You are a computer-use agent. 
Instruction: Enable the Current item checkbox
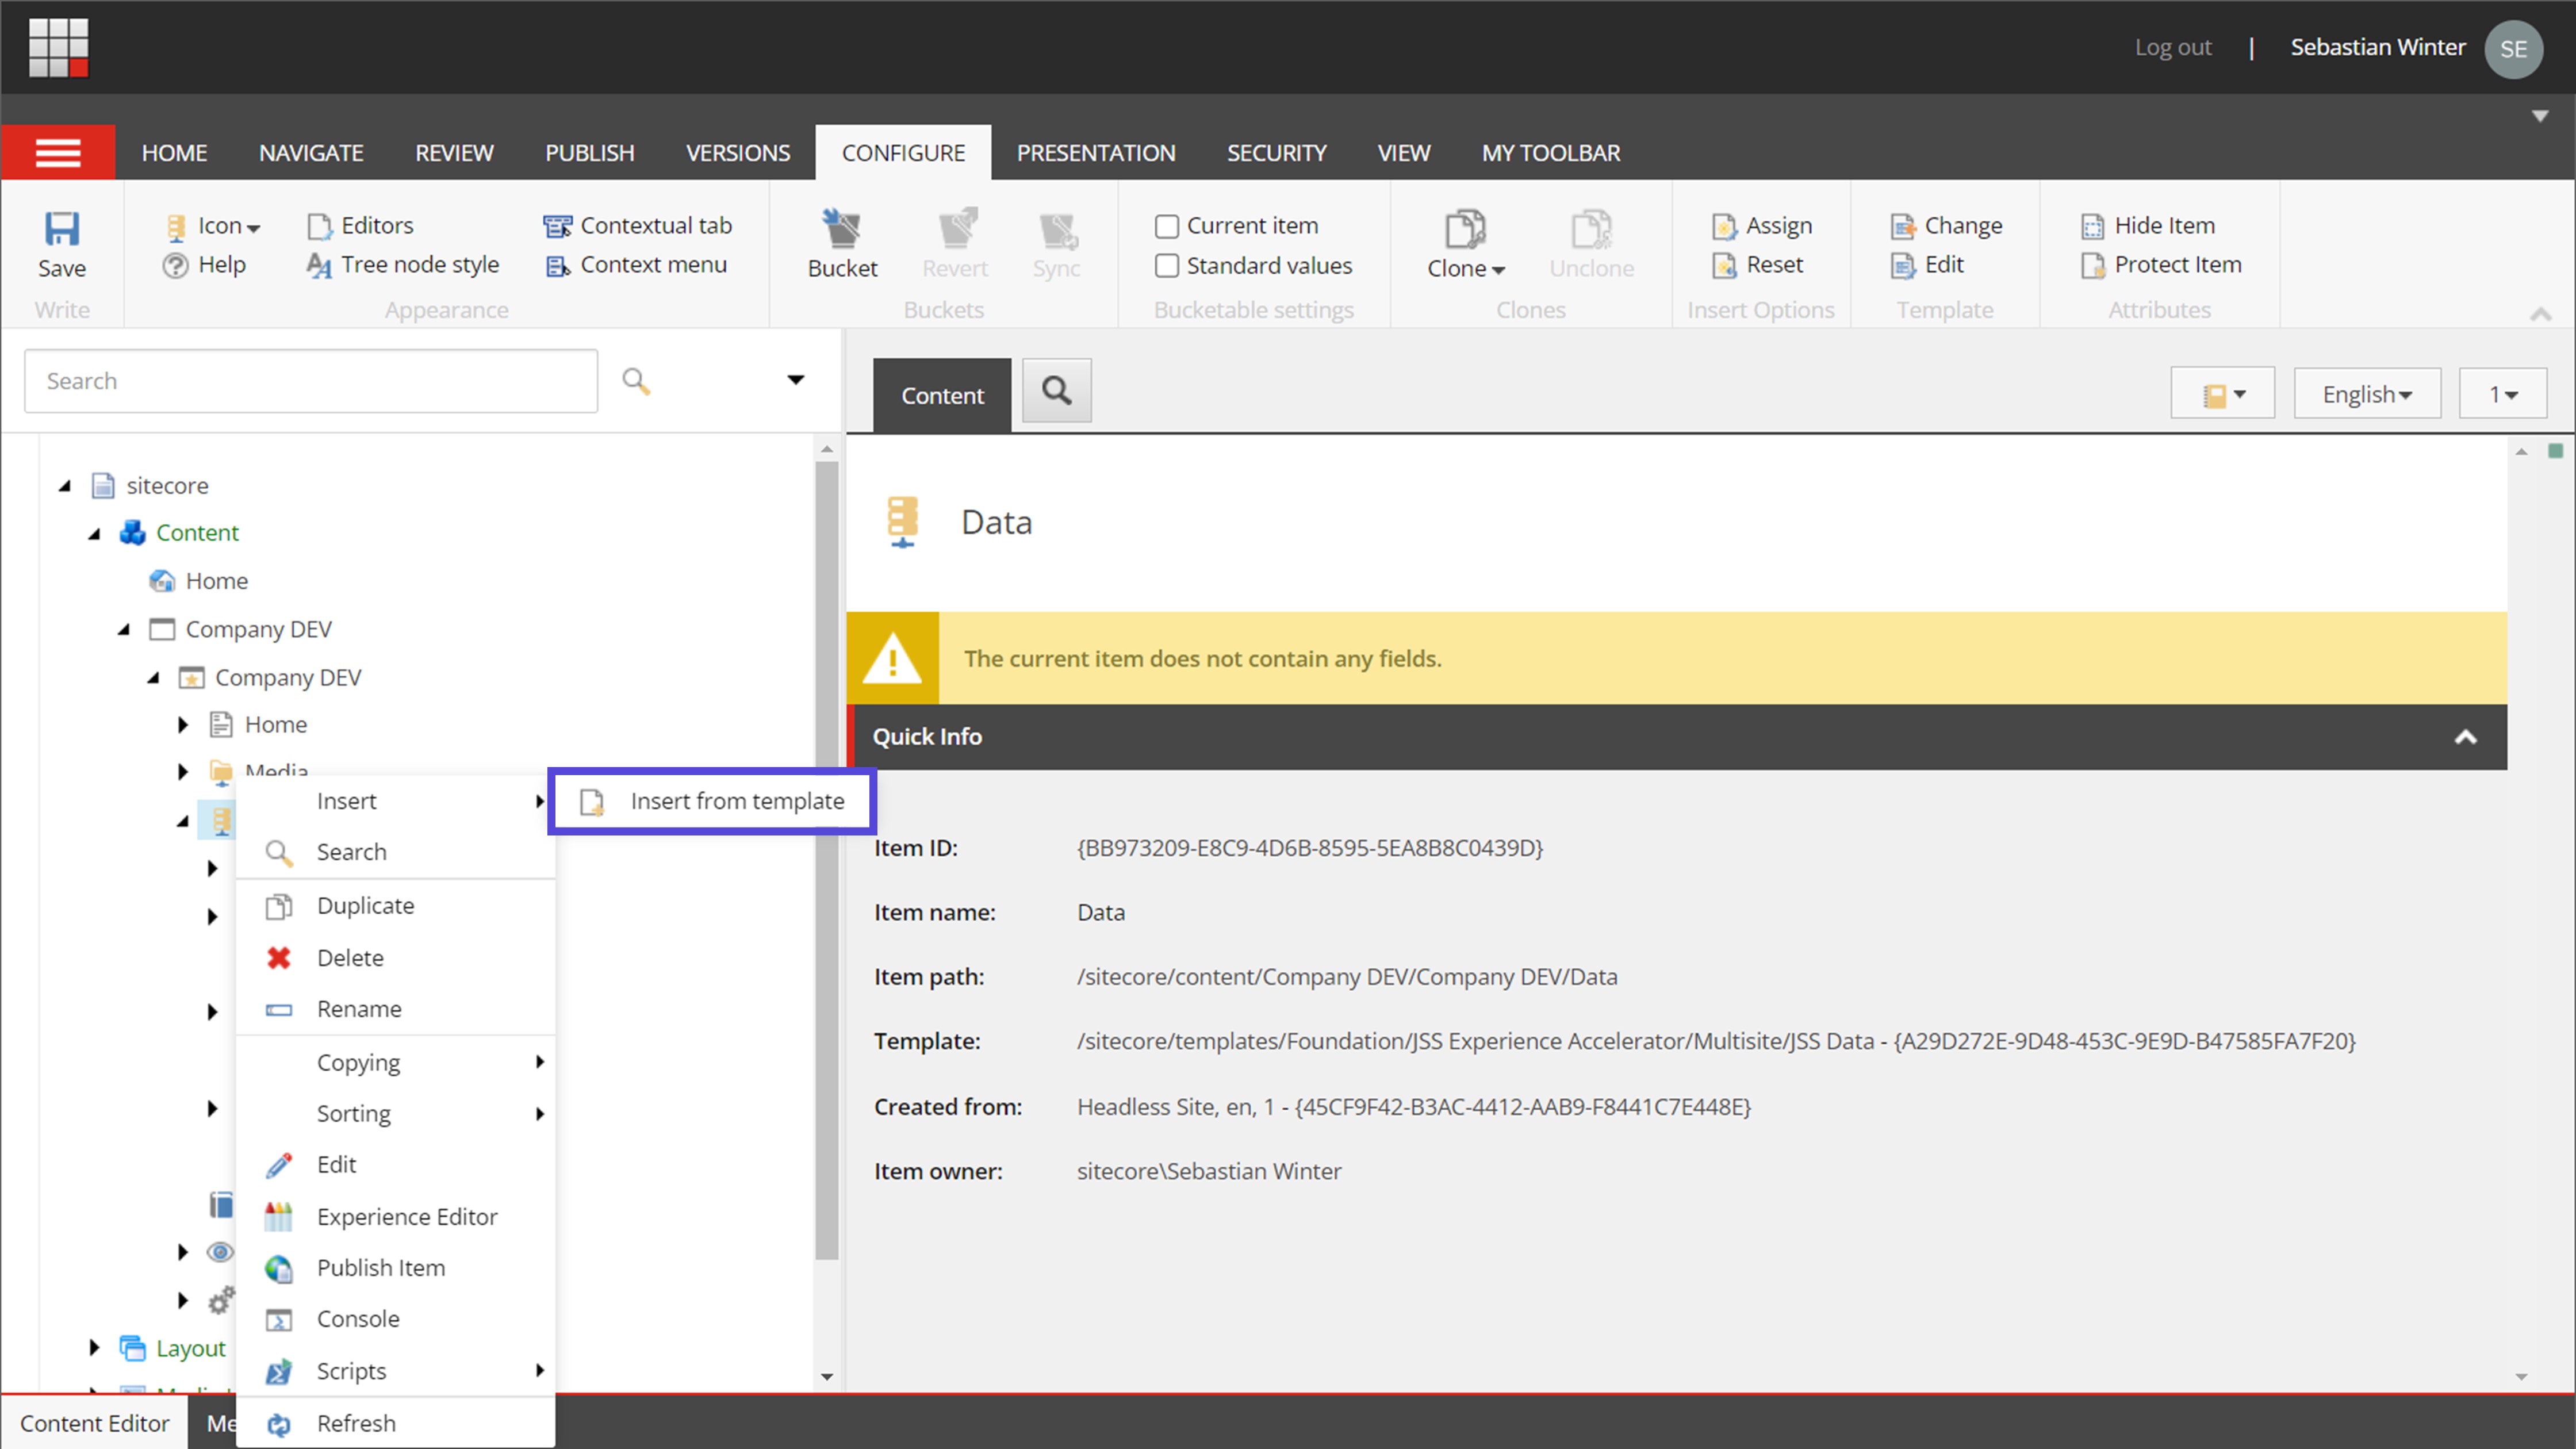pyautogui.click(x=1166, y=225)
